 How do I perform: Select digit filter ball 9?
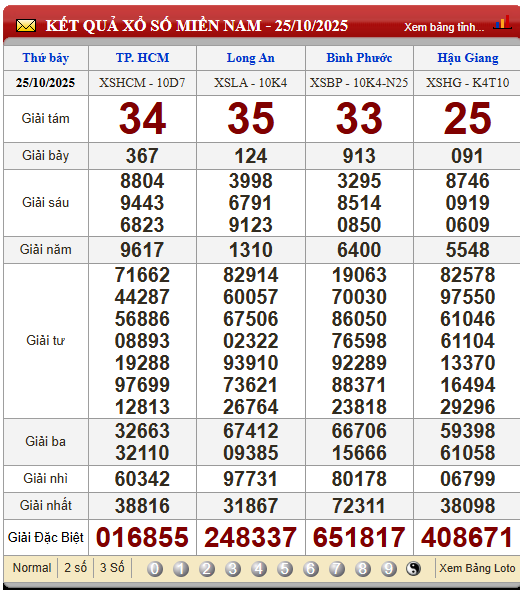(389, 569)
